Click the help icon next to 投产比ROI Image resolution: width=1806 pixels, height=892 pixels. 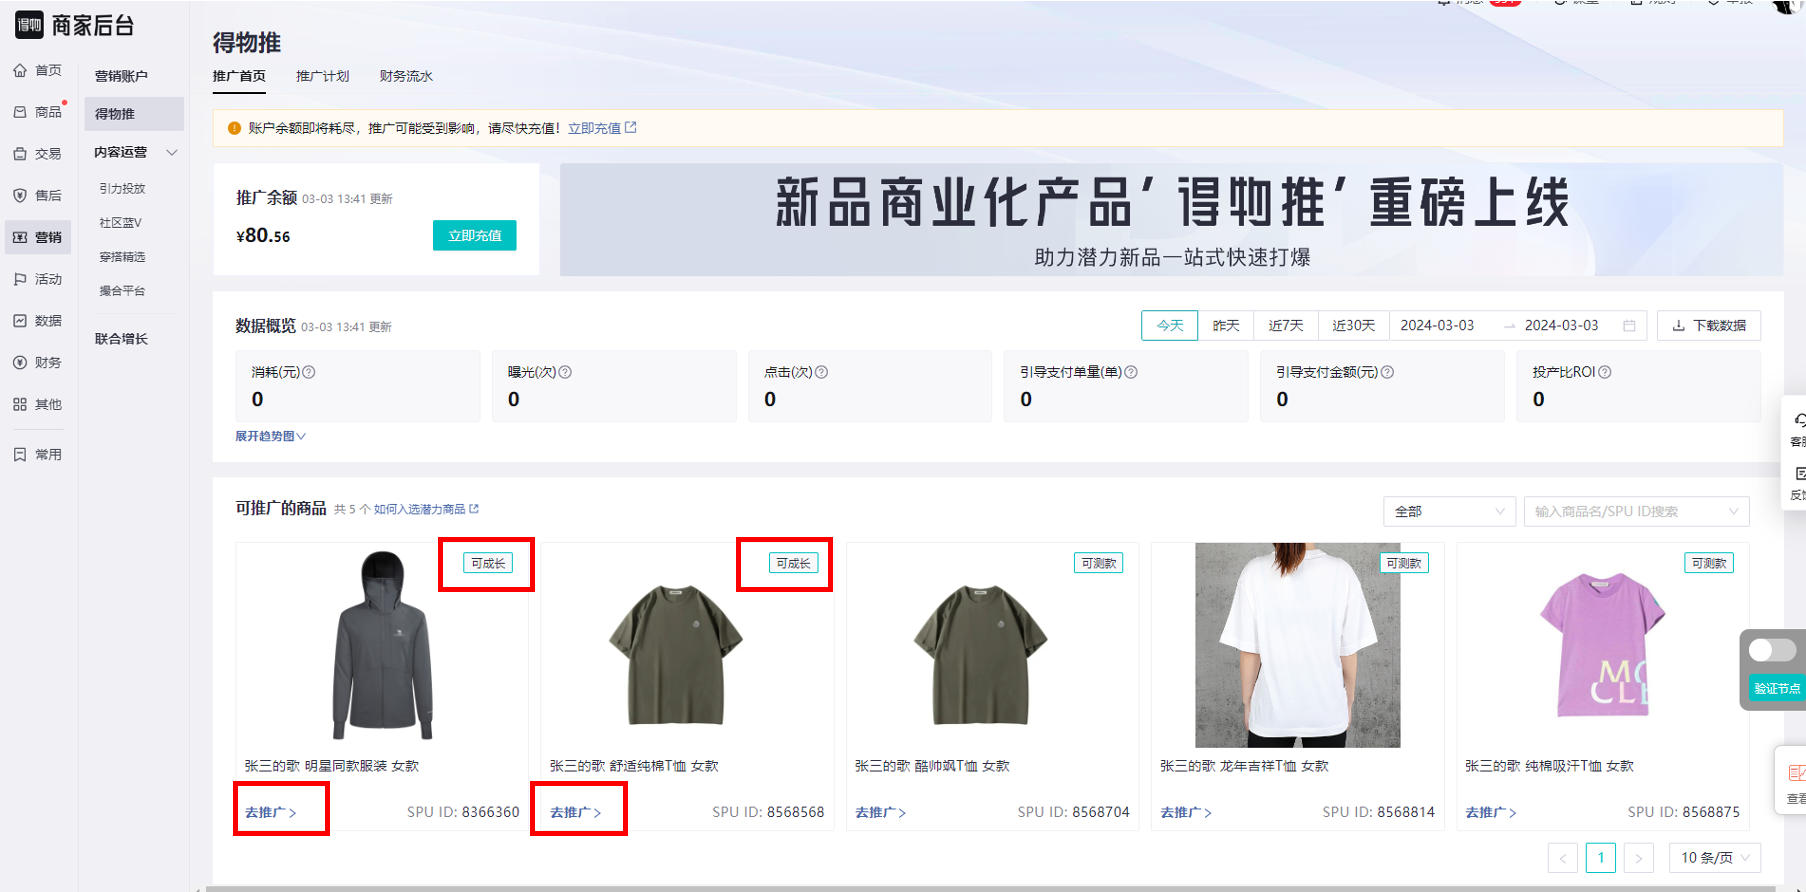point(1605,372)
